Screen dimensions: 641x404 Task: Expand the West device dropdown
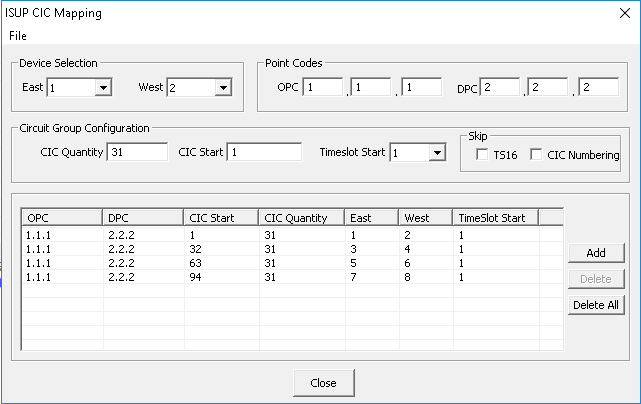click(x=223, y=88)
